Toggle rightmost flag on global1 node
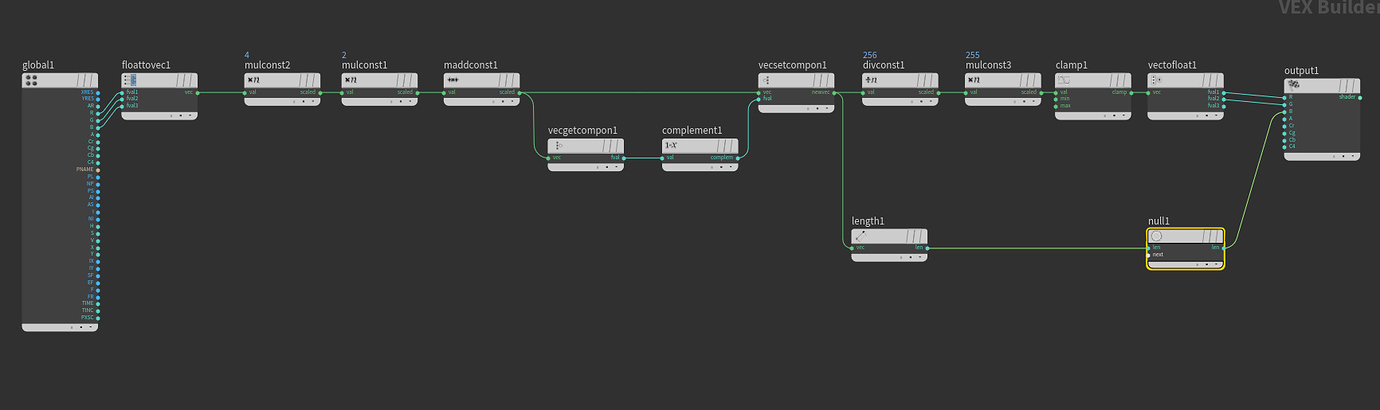Screen dimensions: 1380x410 (x=92, y=80)
